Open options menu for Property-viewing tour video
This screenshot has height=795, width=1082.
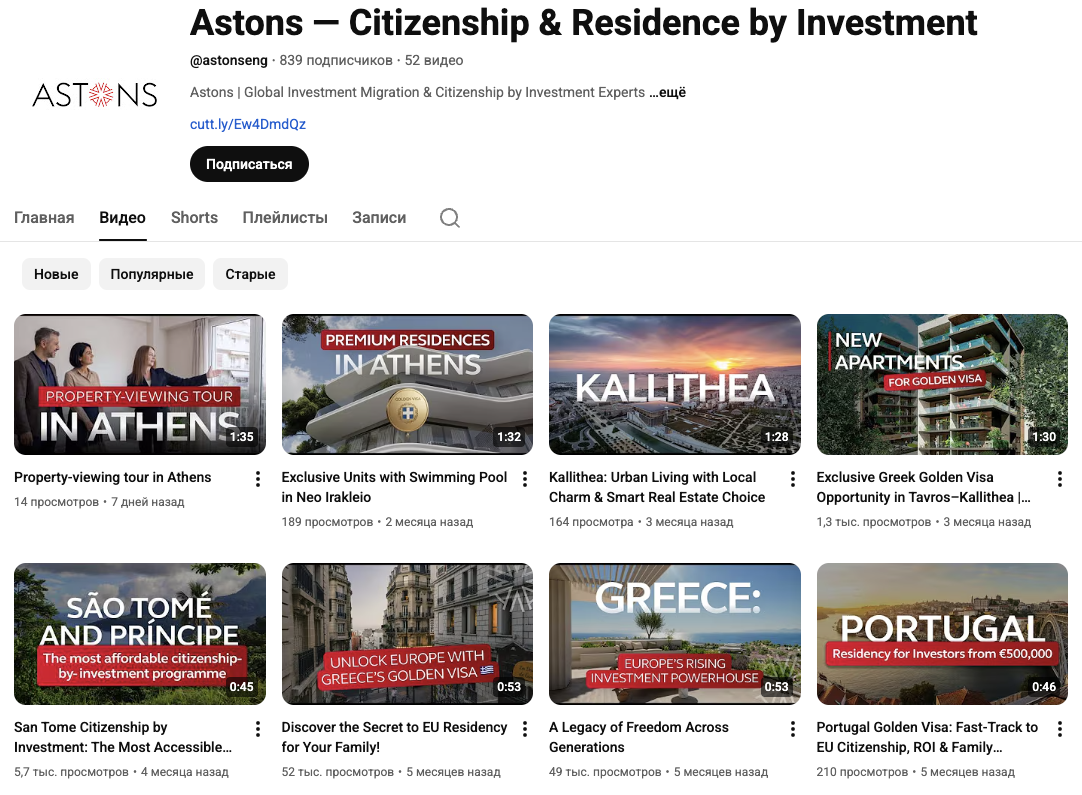pyautogui.click(x=258, y=479)
